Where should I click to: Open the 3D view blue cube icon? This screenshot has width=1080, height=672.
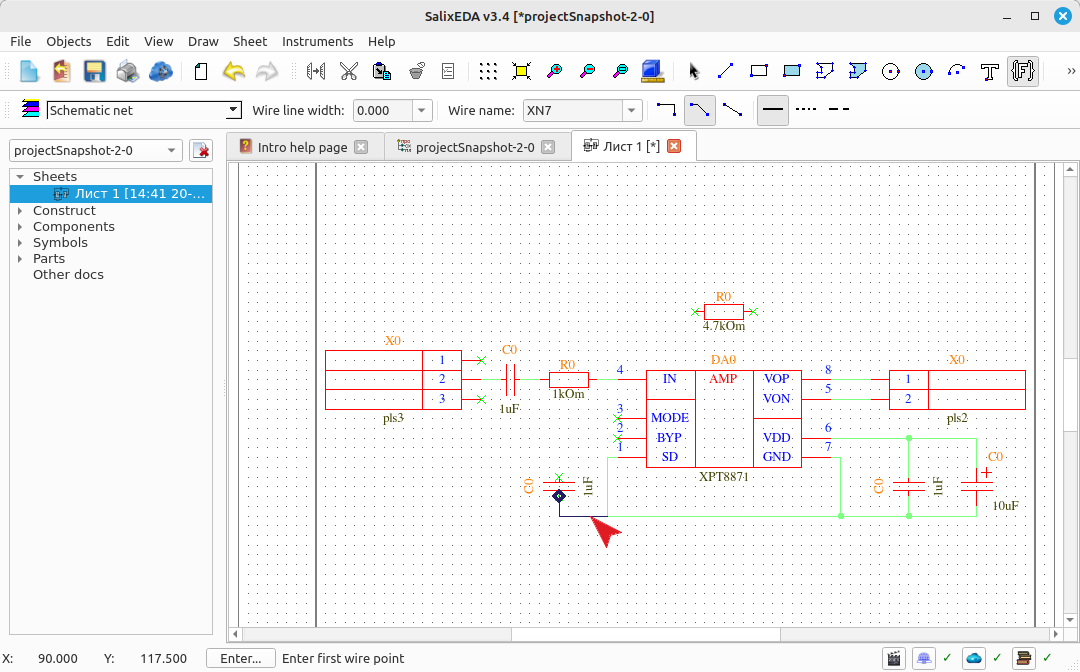652,71
